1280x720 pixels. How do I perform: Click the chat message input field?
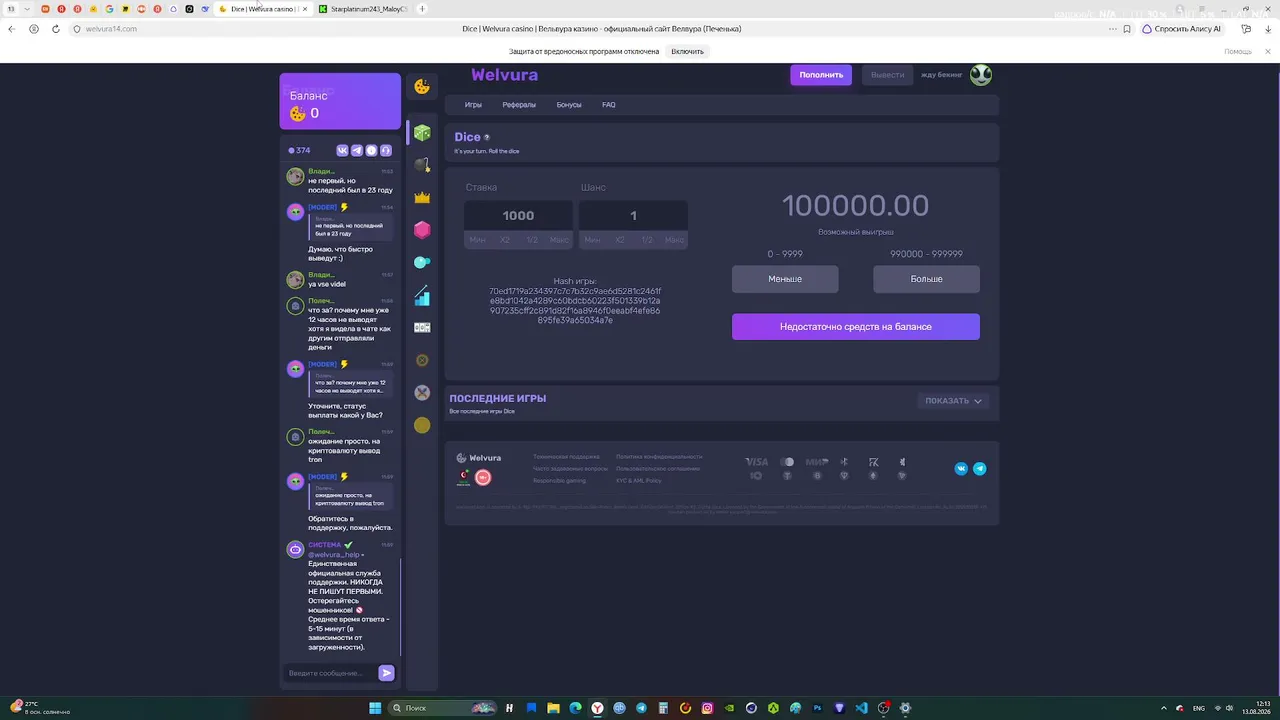331,673
